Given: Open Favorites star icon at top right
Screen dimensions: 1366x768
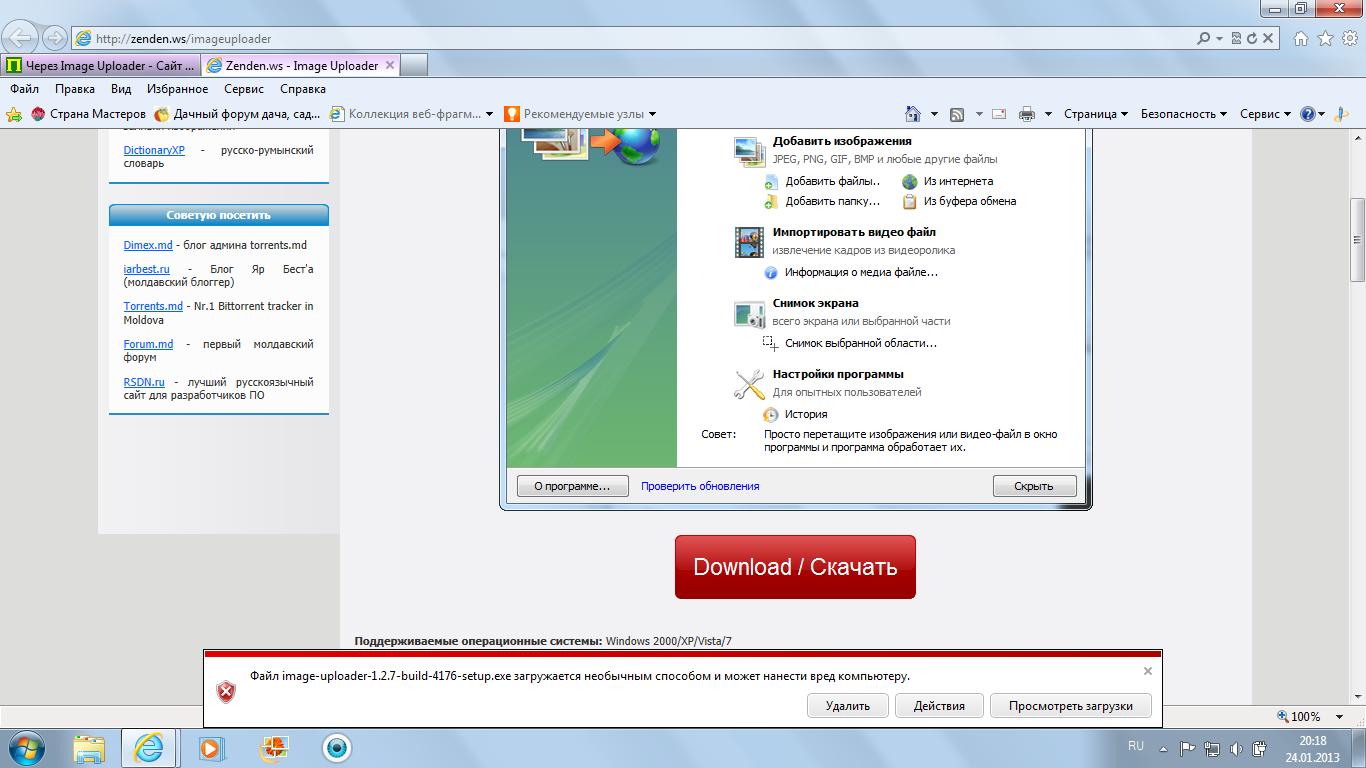Looking at the screenshot, I should tap(1325, 38).
